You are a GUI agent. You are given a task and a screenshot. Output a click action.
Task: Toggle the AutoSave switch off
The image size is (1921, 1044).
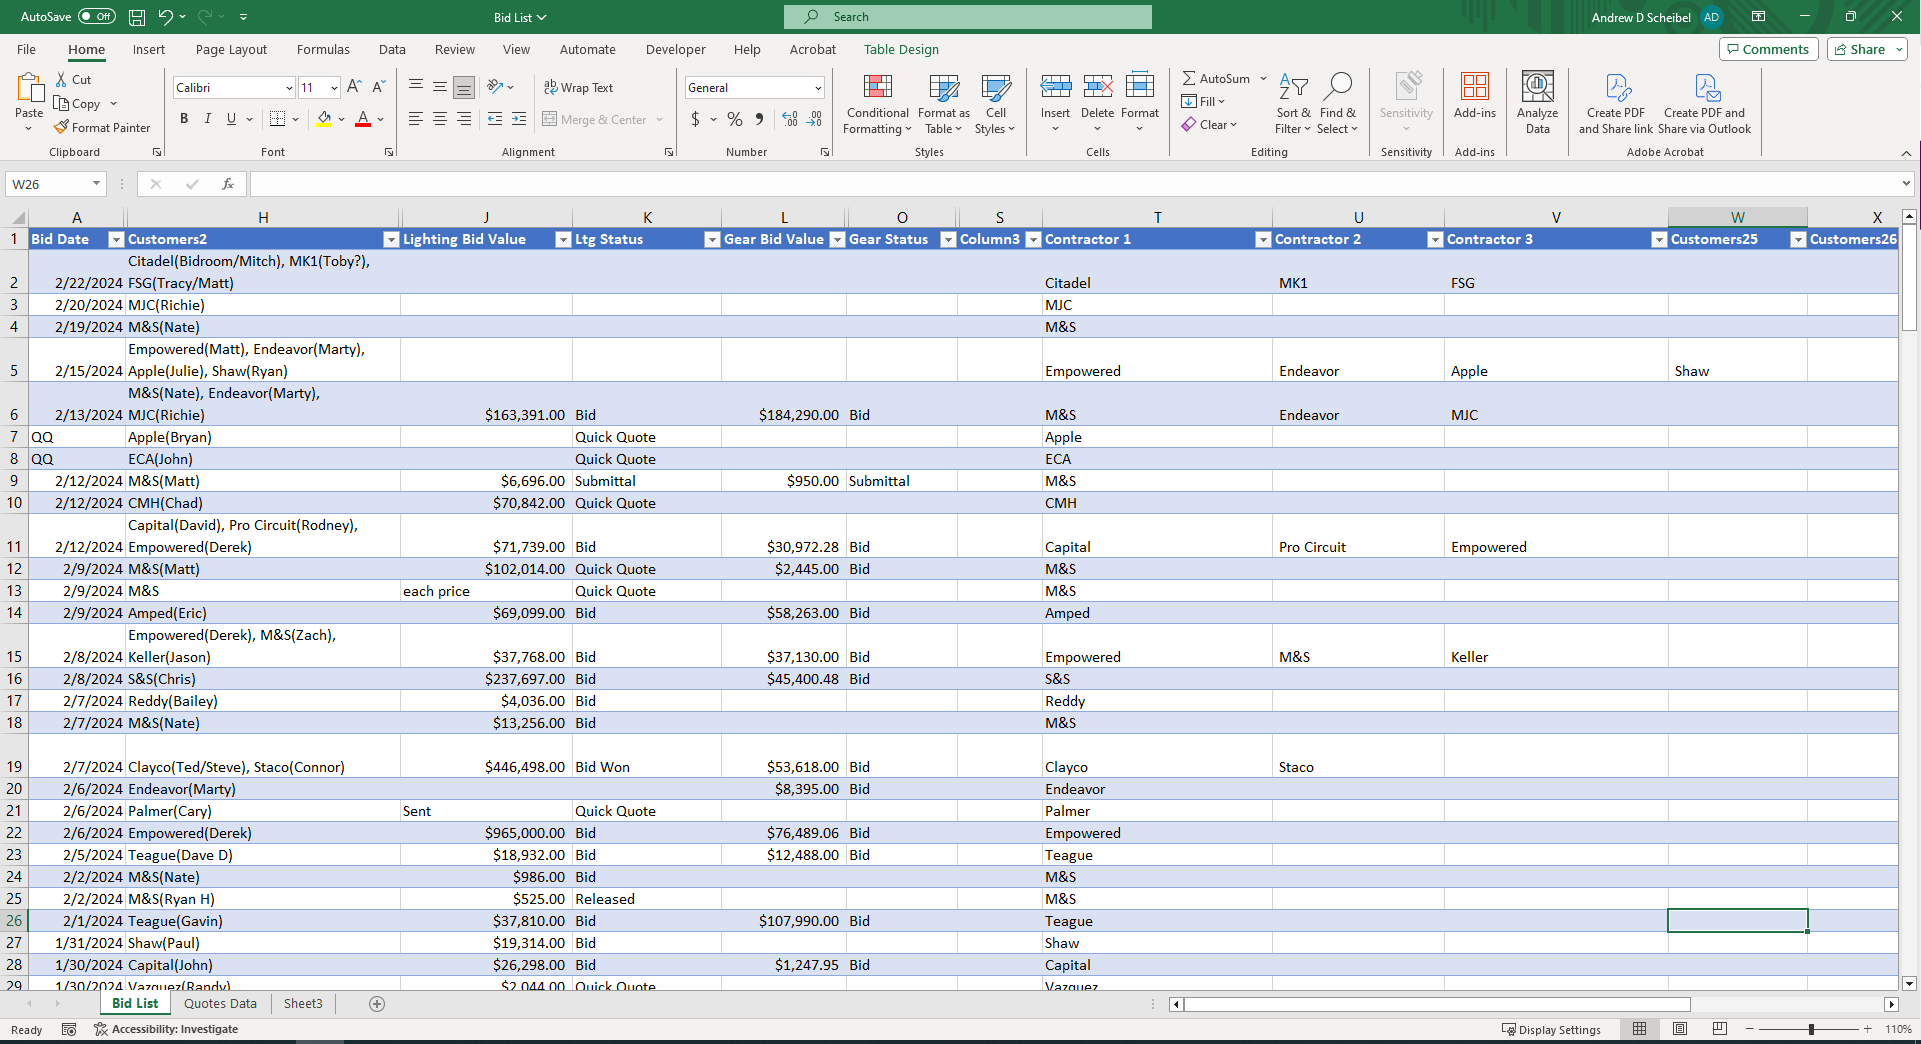coord(95,16)
